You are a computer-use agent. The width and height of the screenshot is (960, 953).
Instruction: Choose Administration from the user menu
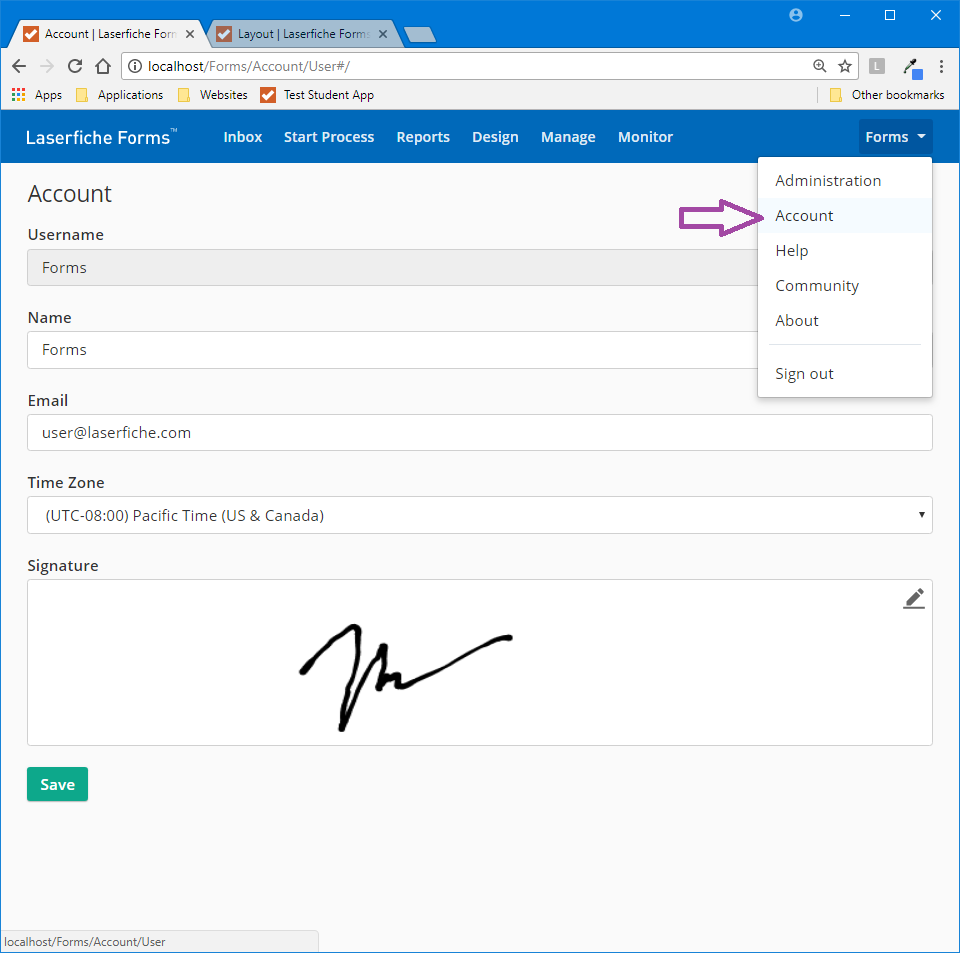pos(845,181)
